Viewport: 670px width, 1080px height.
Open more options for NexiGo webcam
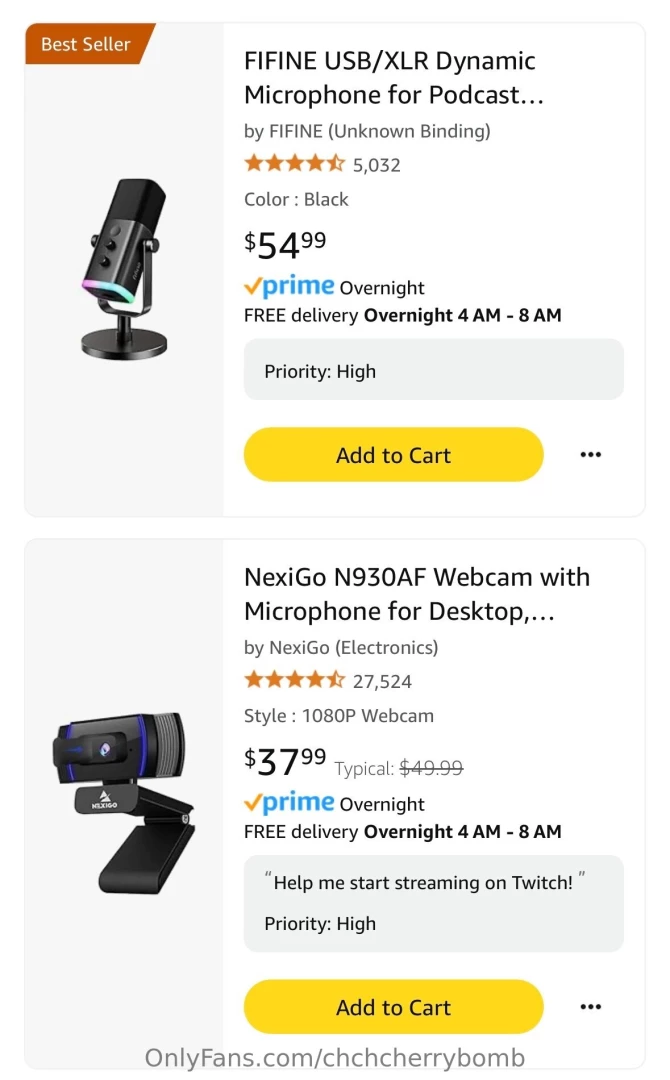pyautogui.click(x=591, y=1007)
